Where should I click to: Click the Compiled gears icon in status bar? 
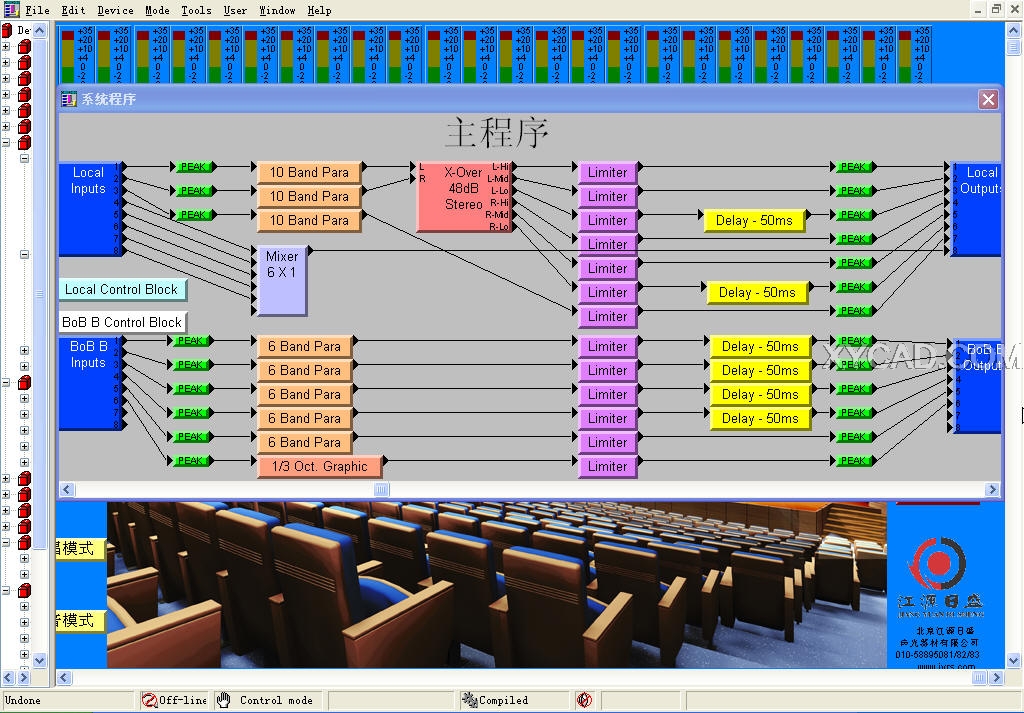[470, 700]
